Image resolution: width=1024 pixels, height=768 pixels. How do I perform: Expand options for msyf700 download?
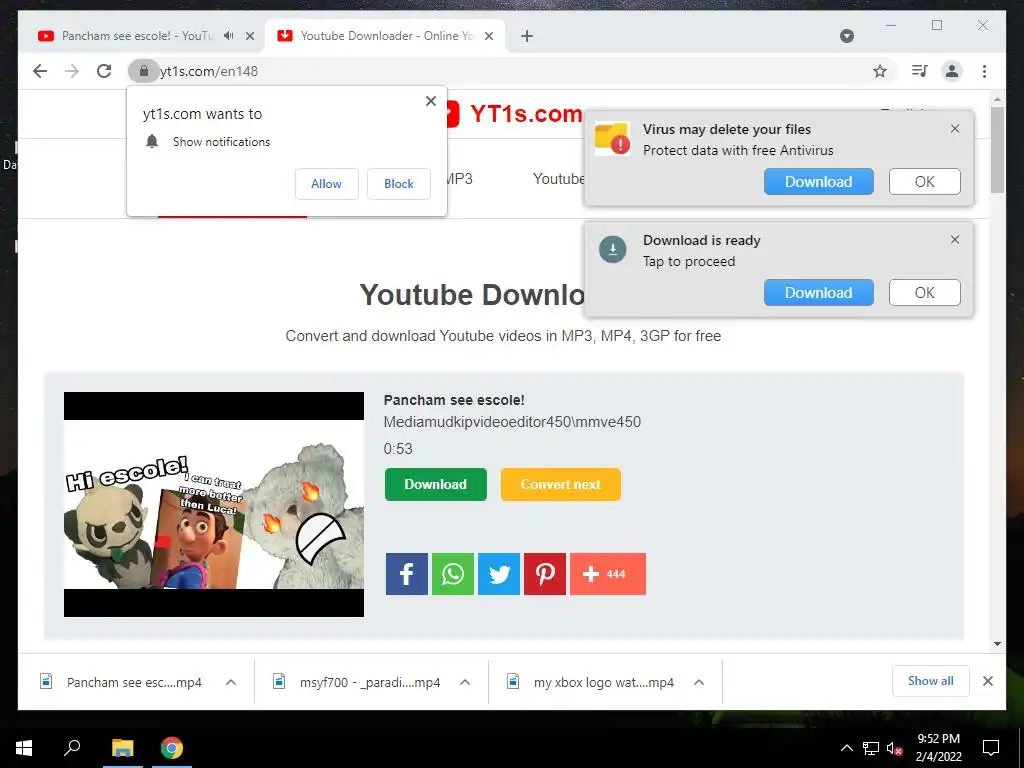(464, 682)
